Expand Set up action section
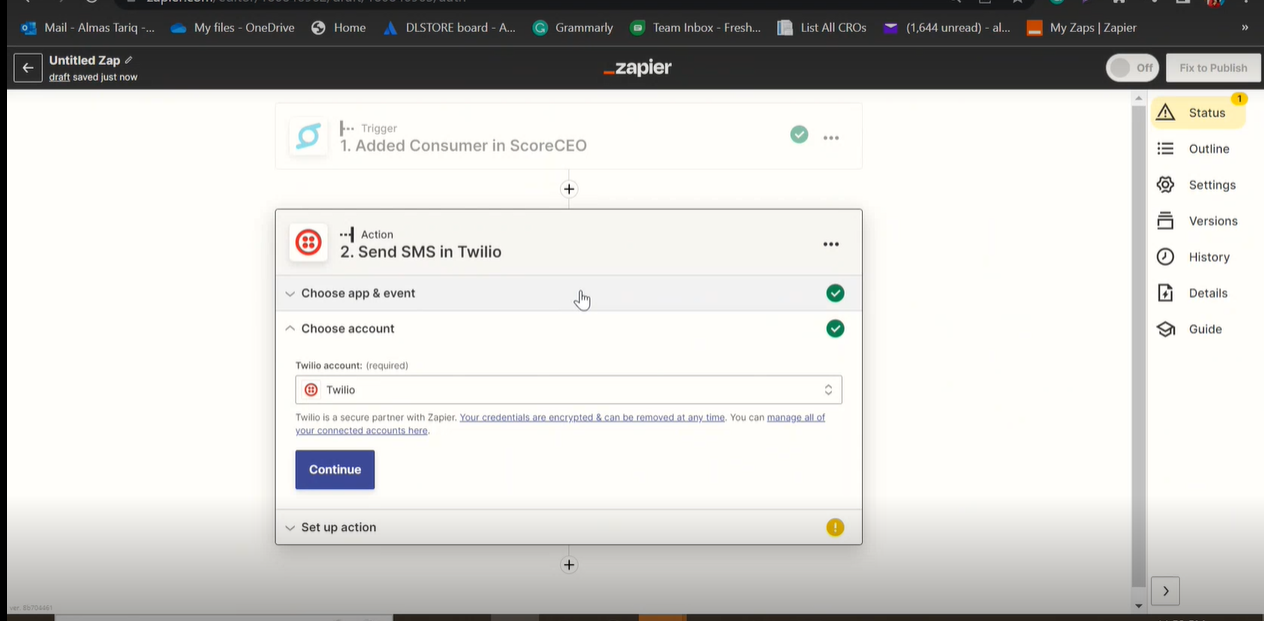1264x621 pixels. (568, 527)
